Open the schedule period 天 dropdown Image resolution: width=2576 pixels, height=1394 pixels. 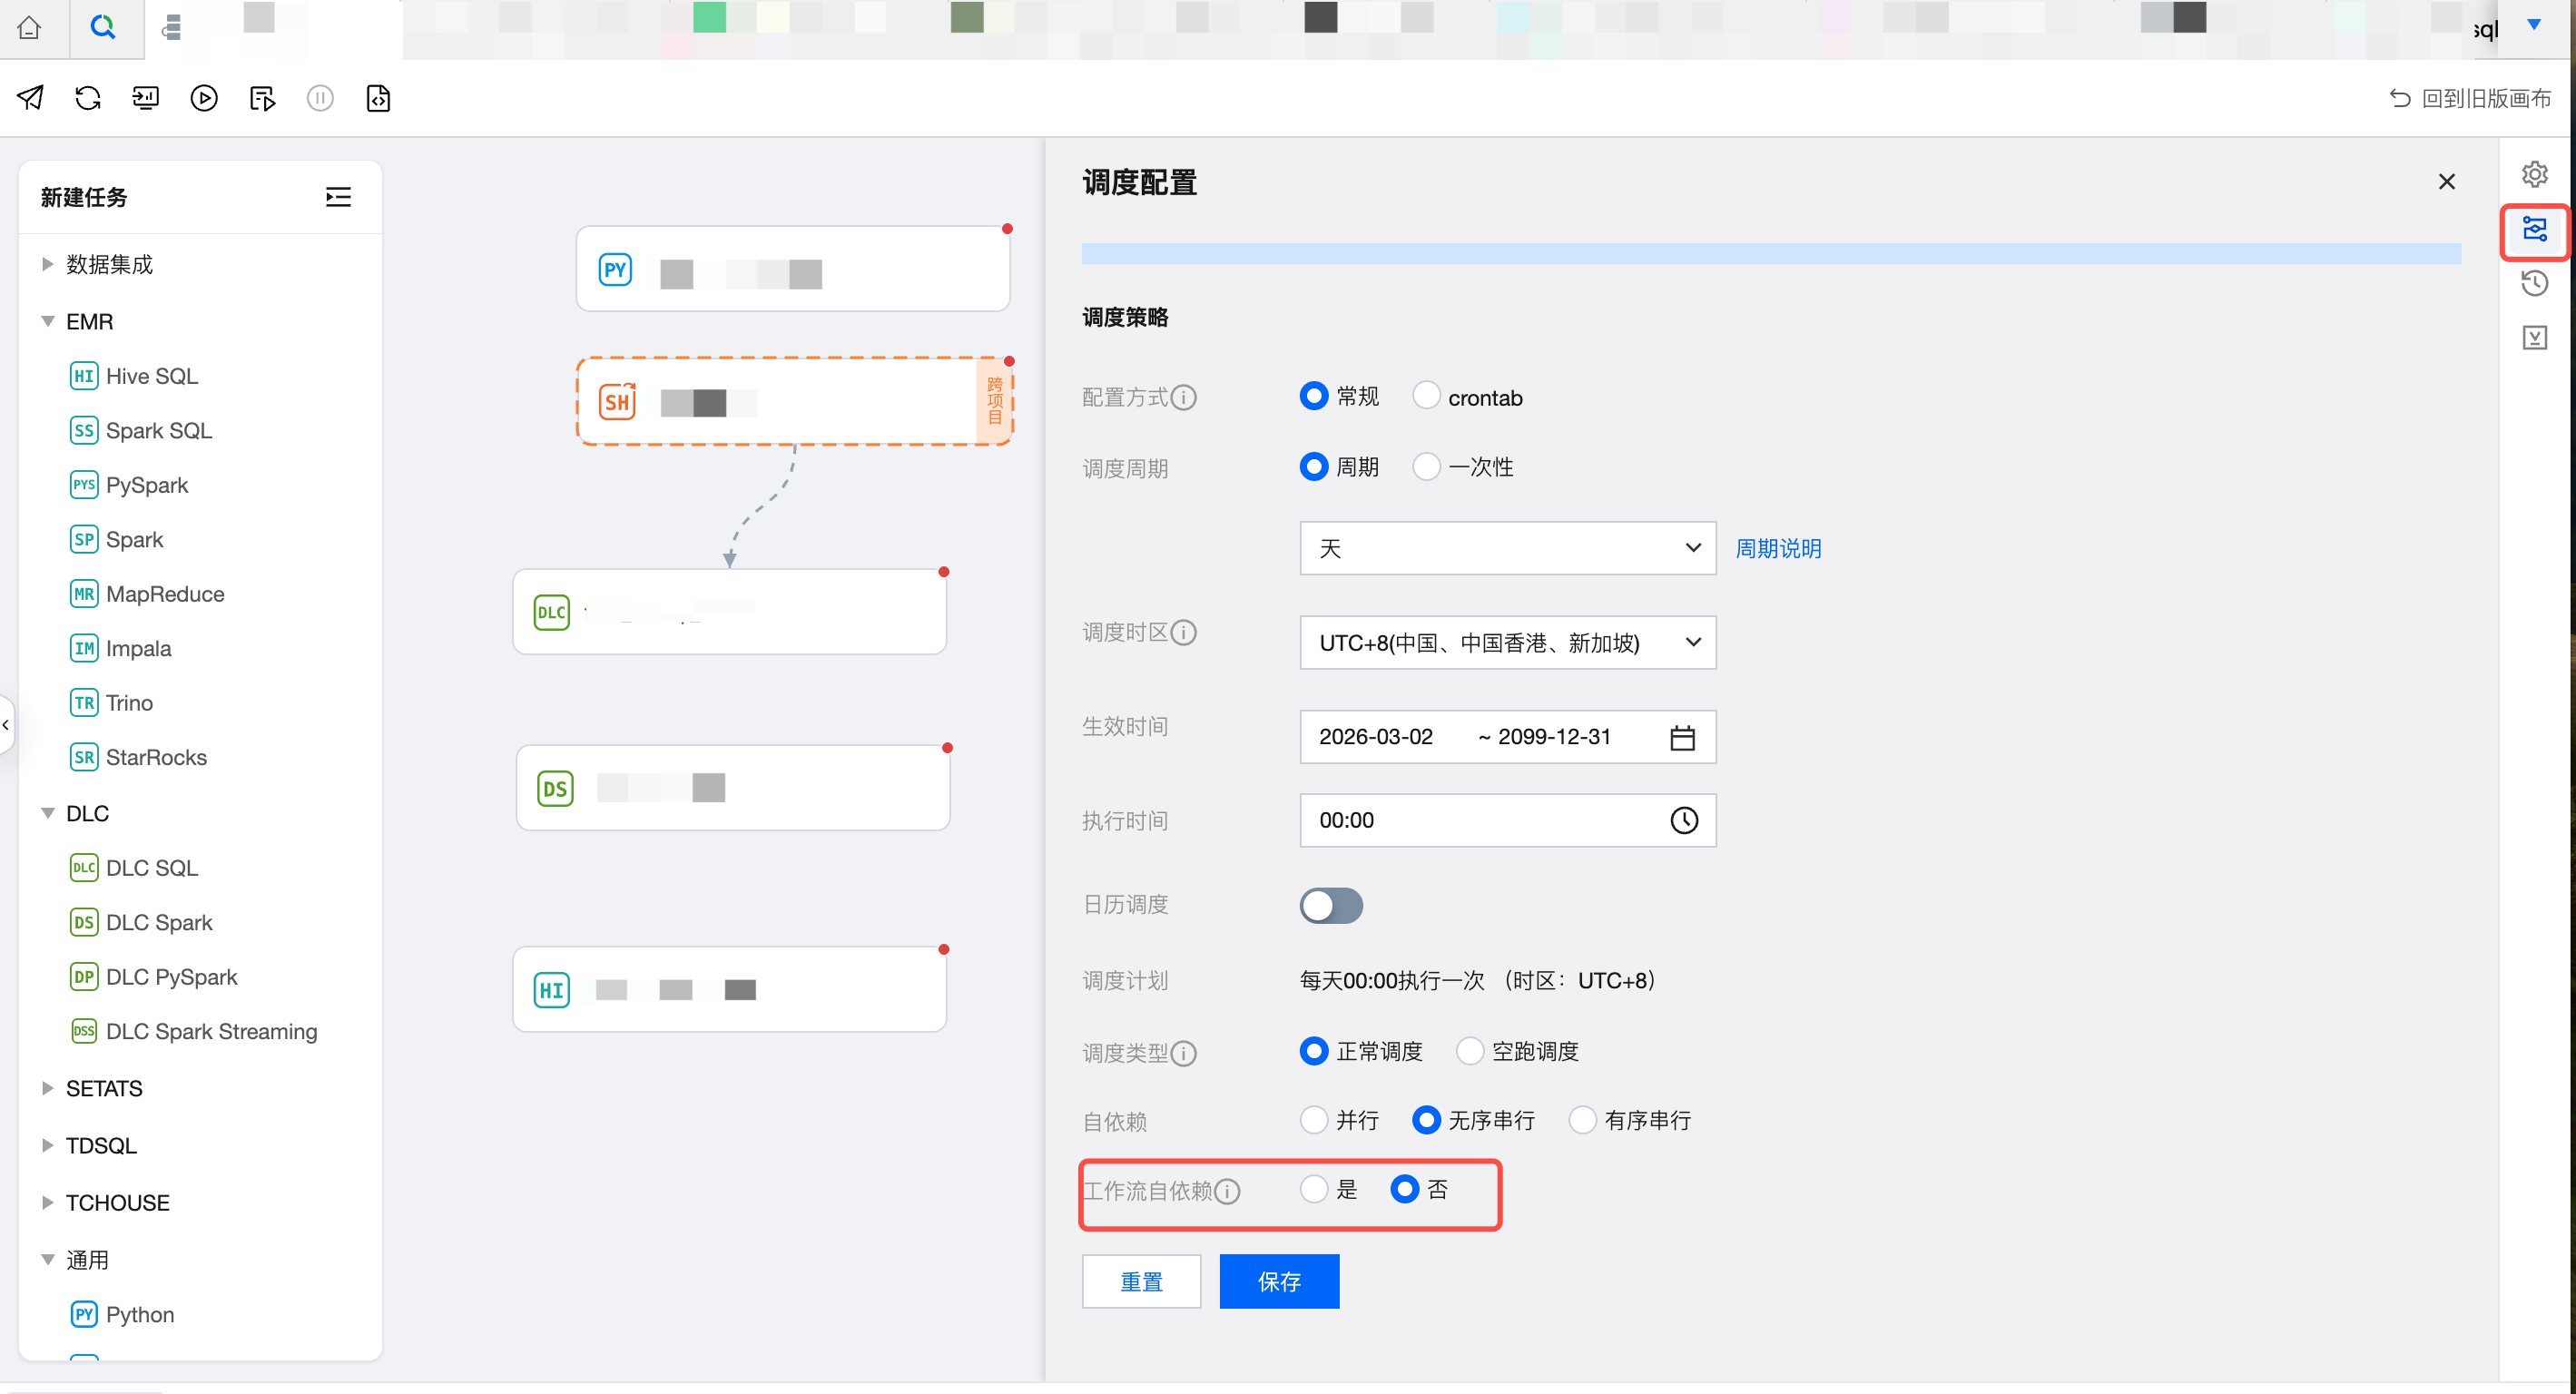coord(1506,548)
